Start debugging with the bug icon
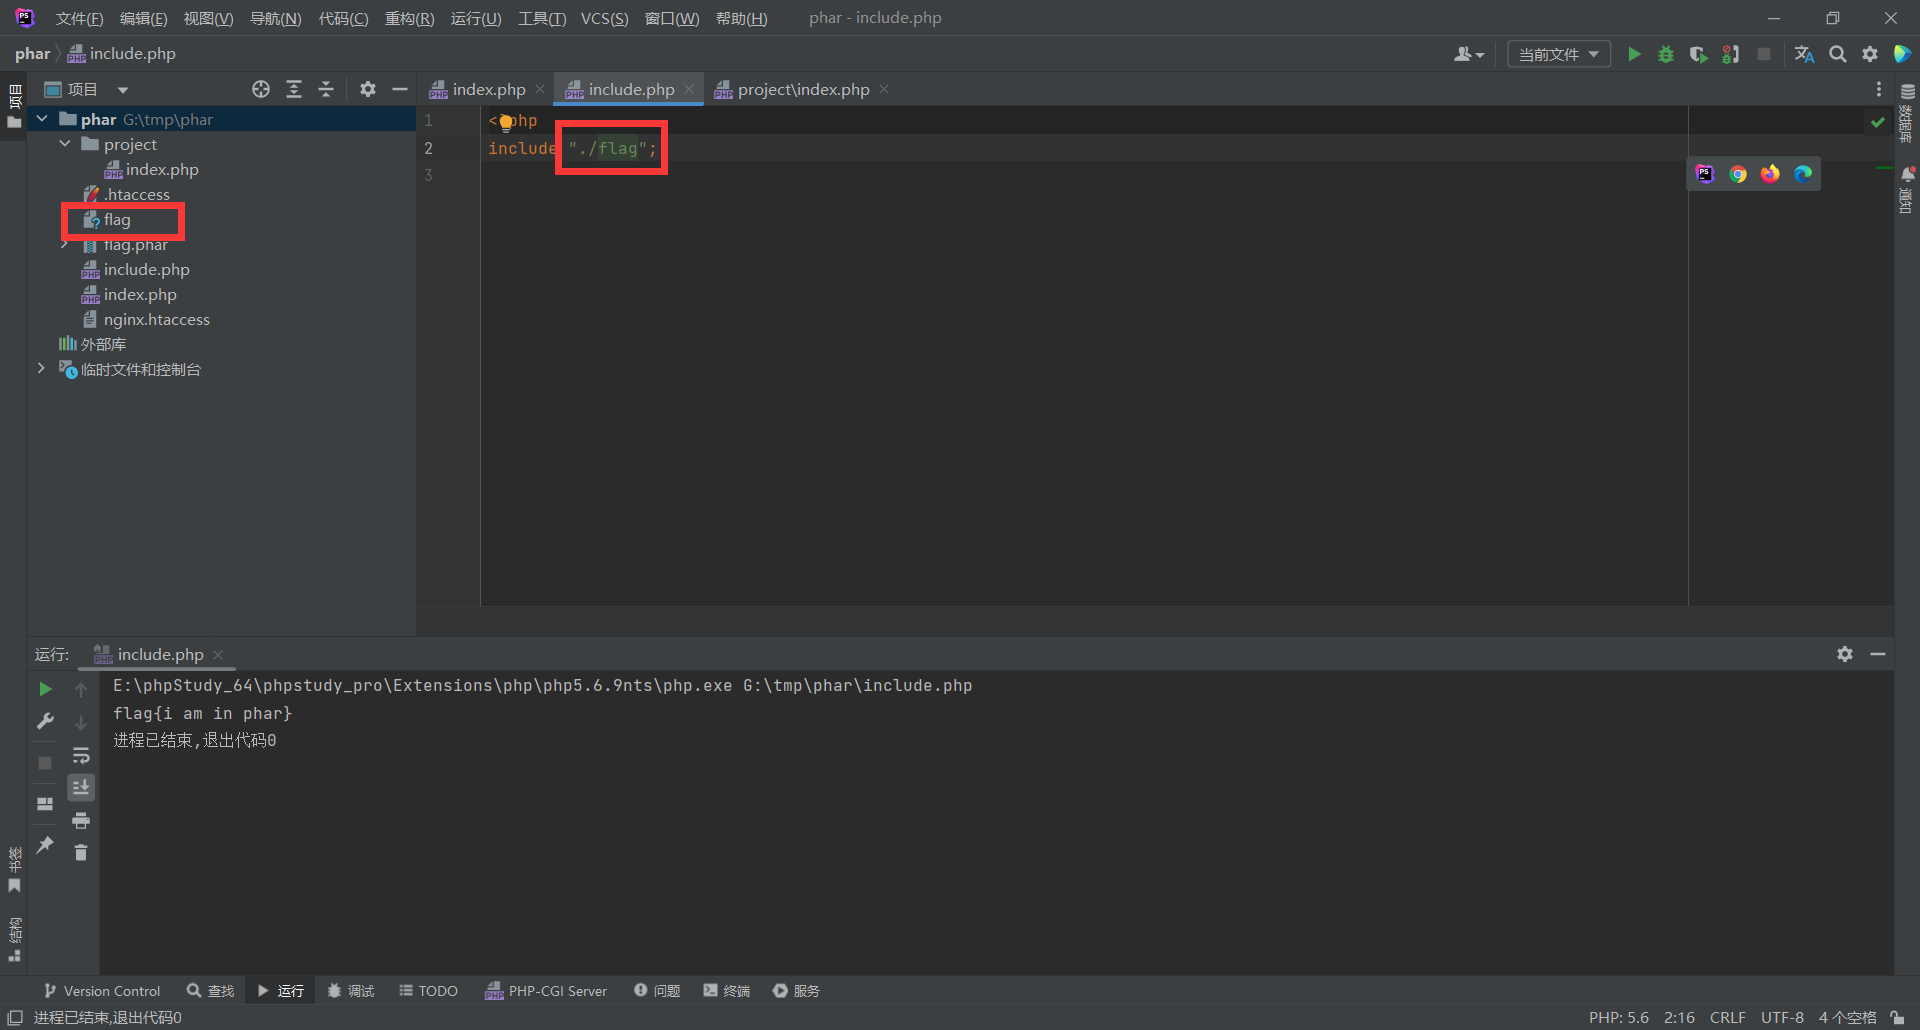Screen dimensions: 1920x1030 tap(1666, 54)
